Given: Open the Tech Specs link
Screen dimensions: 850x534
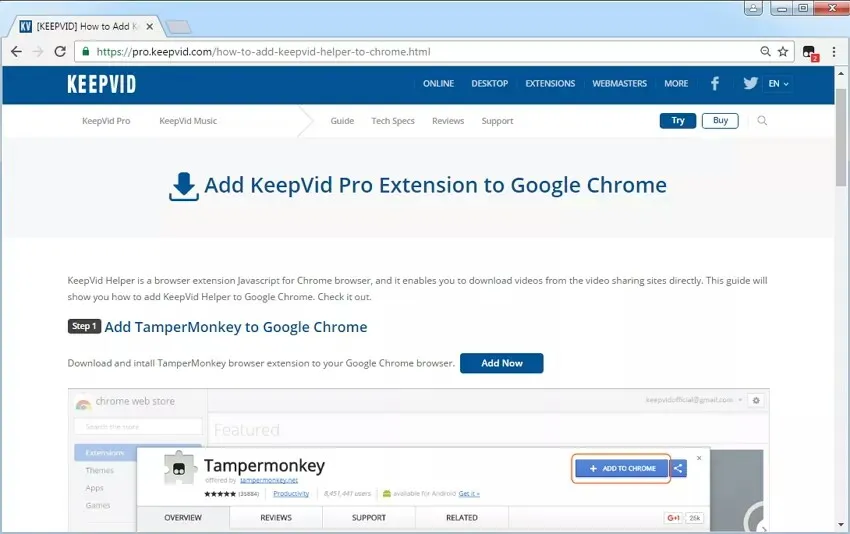Looking at the screenshot, I should pos(393,121).
